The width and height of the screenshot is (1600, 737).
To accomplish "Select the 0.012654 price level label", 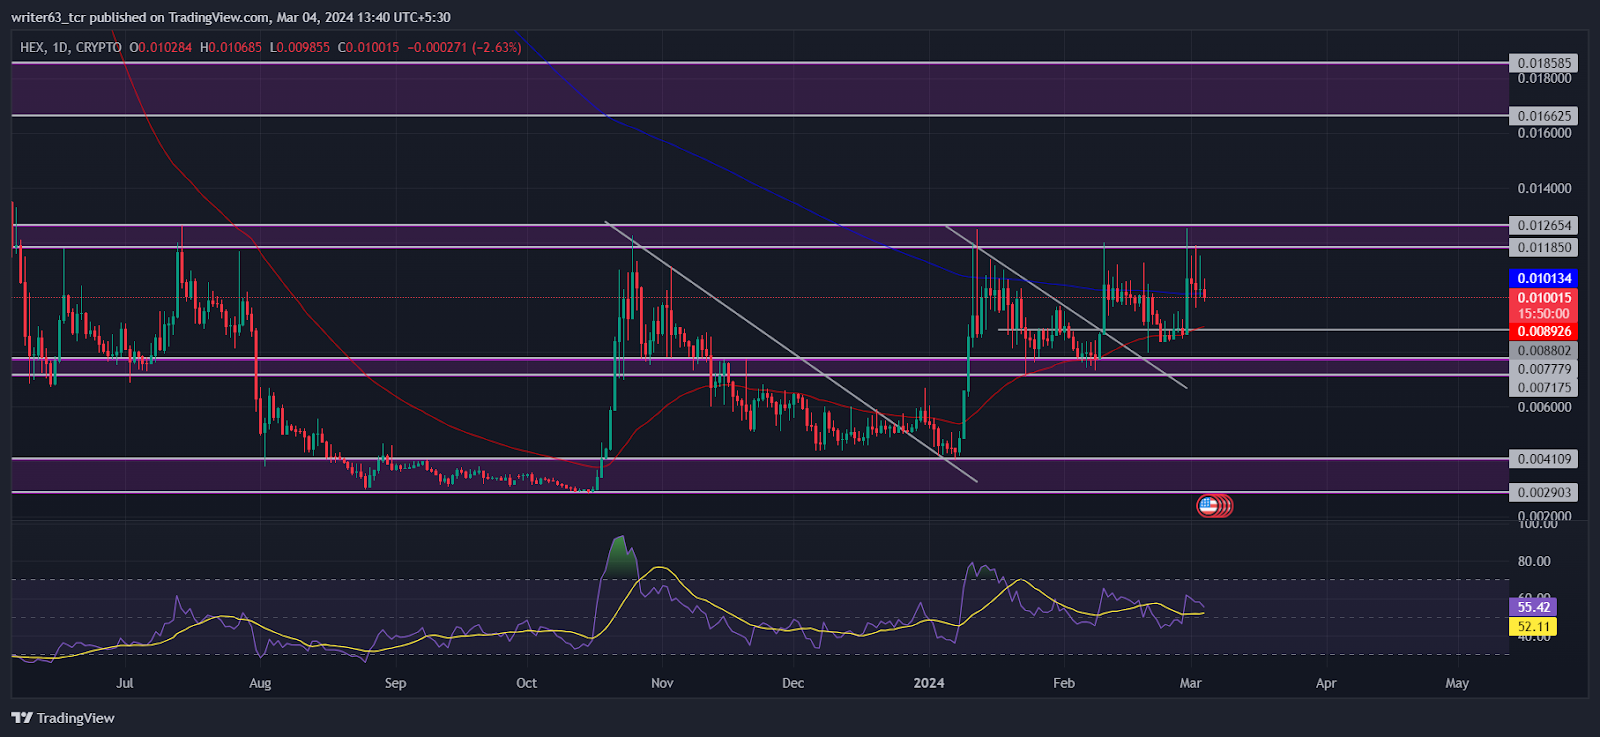I will click(x=1544, y=226).
